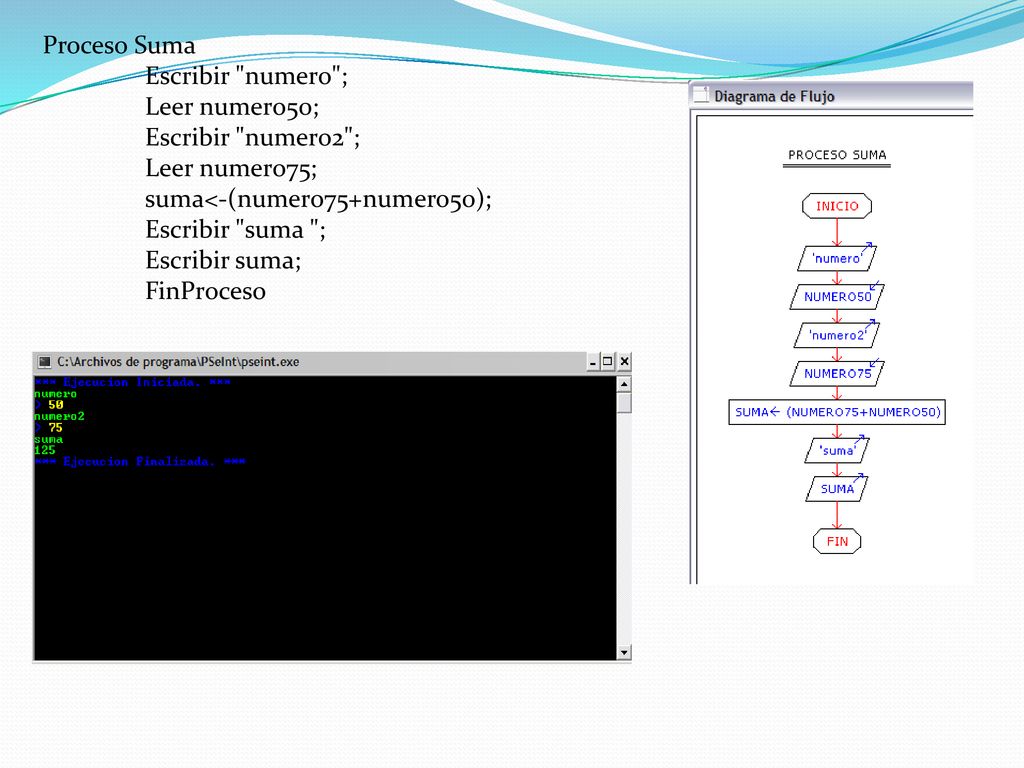Click the console input value 50
The width and height of the screenshot is (1024, 768).
(x=56, y=405)
